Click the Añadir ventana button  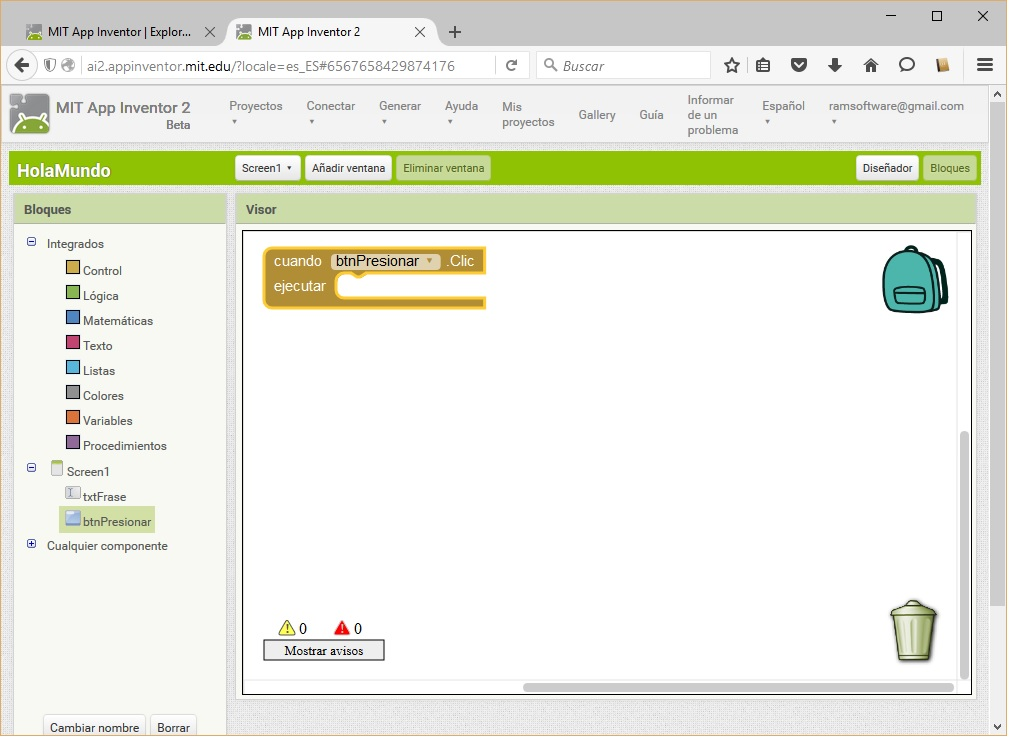click(348, 168)
